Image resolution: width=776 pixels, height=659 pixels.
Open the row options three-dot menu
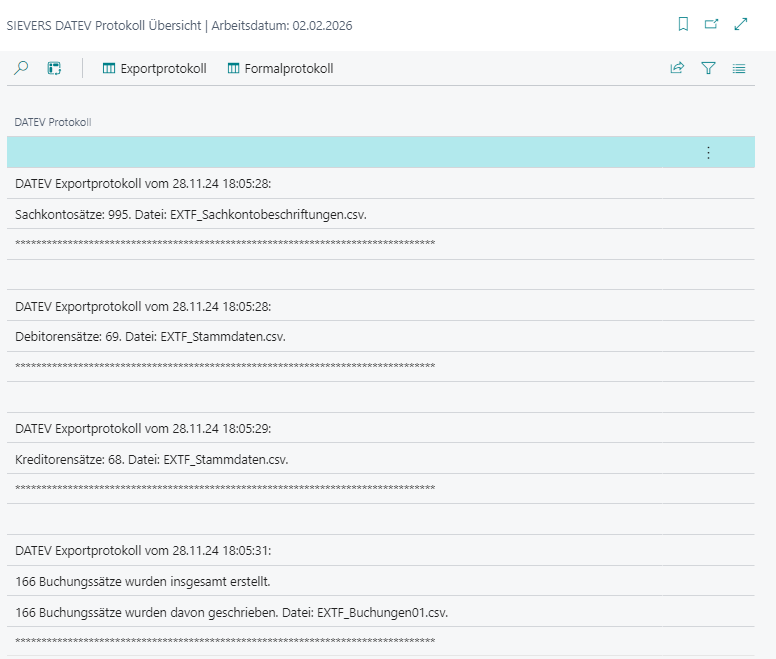point(708,153)
